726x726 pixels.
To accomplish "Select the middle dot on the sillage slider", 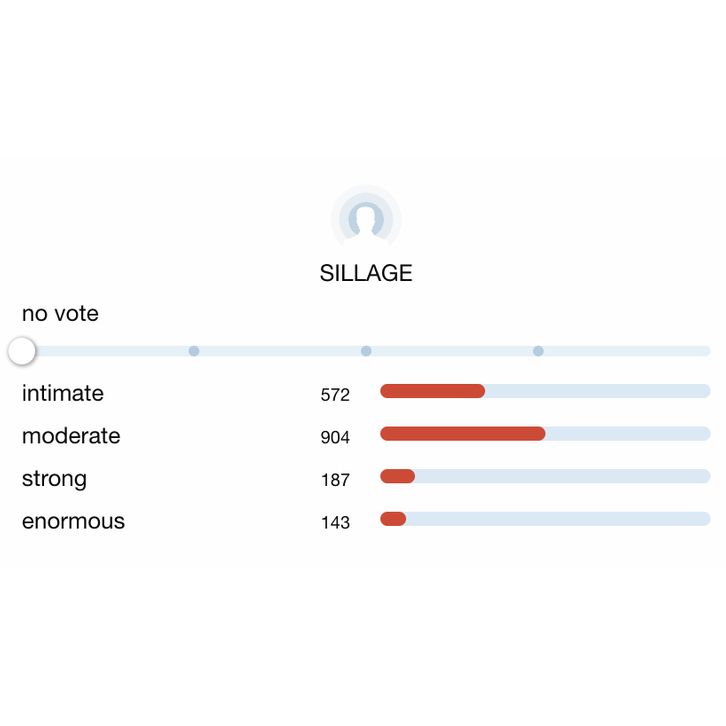I will [x=366, y=351].
